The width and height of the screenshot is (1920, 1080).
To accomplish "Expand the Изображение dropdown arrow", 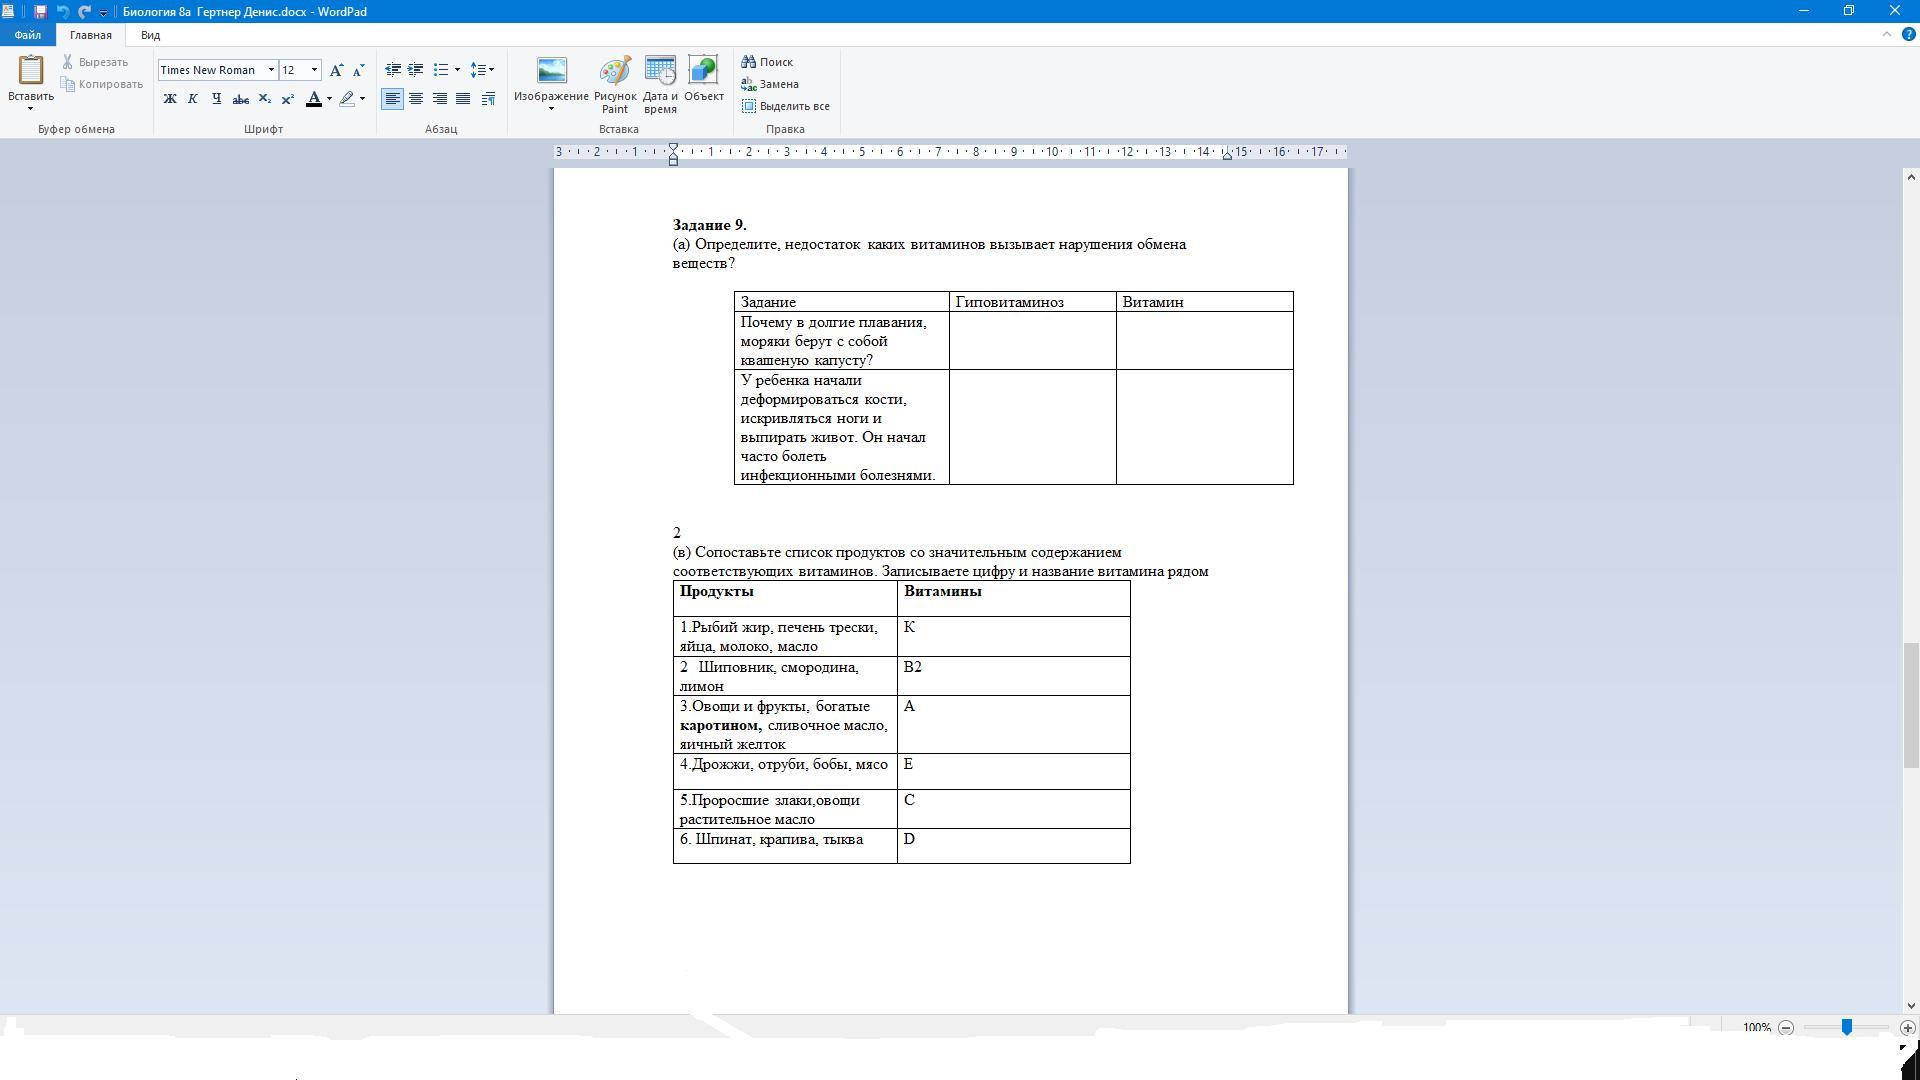I will click(551, 108).
